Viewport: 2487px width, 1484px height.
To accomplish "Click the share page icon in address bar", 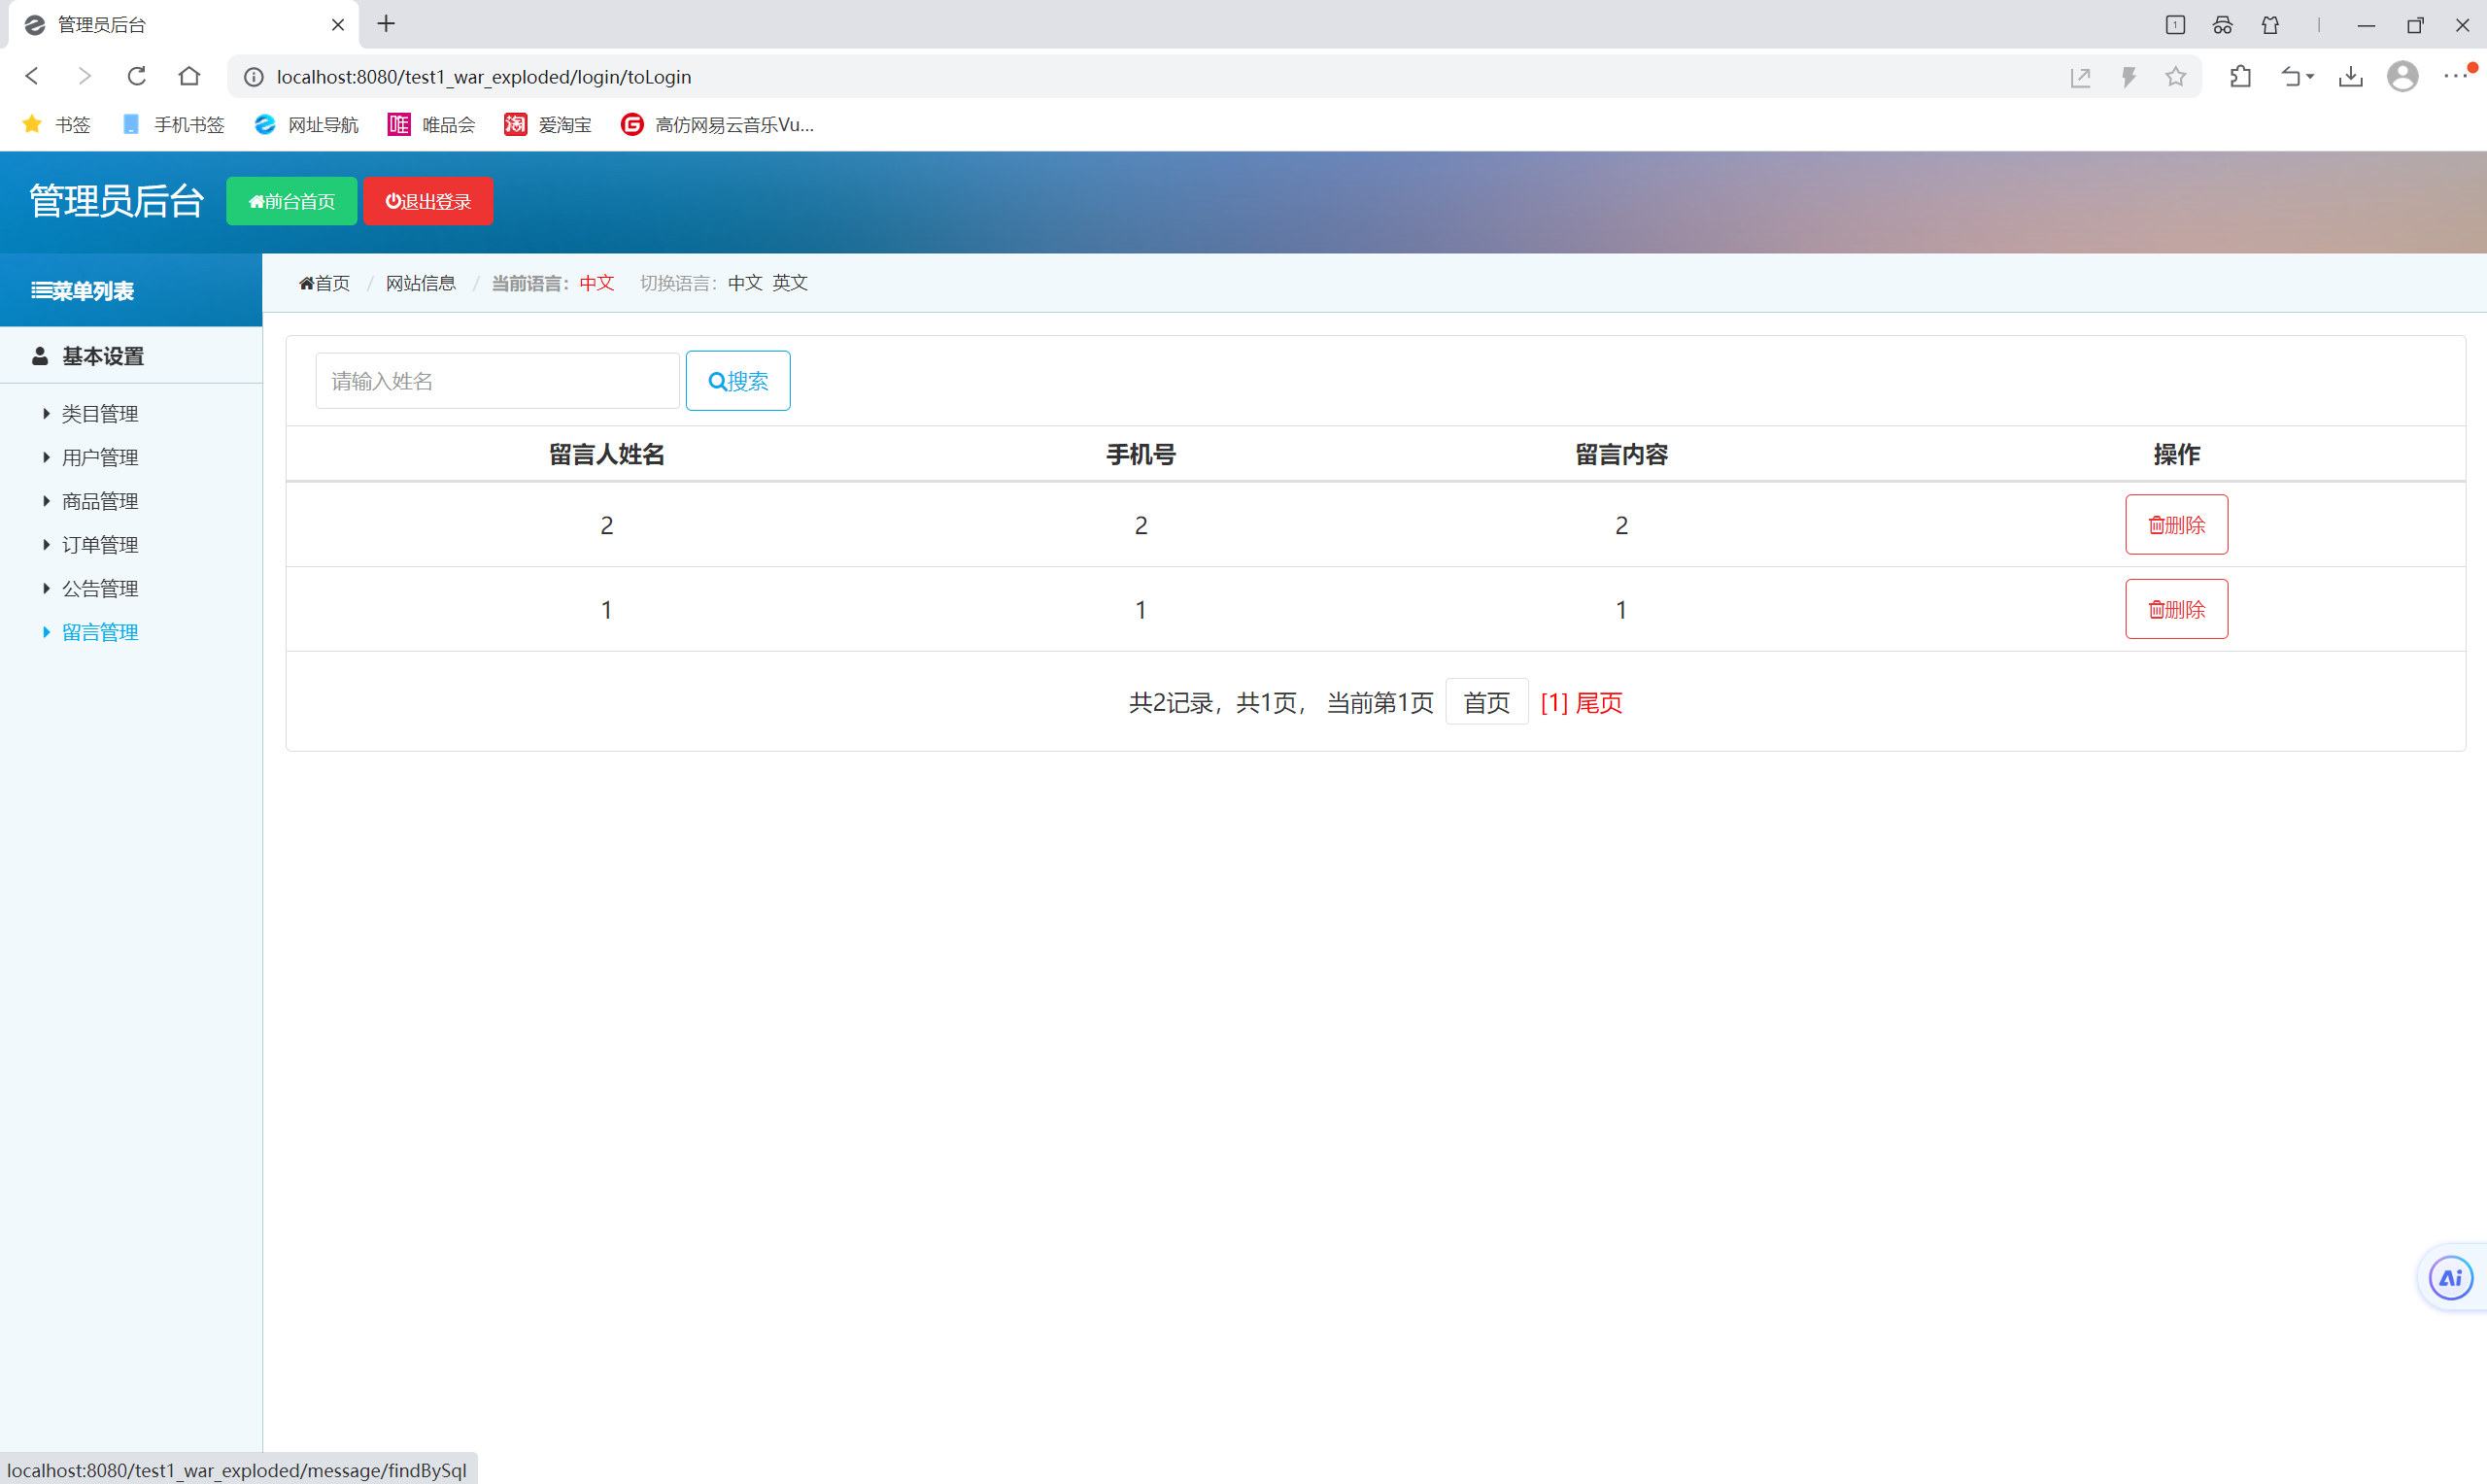I will pos(2081,77).
